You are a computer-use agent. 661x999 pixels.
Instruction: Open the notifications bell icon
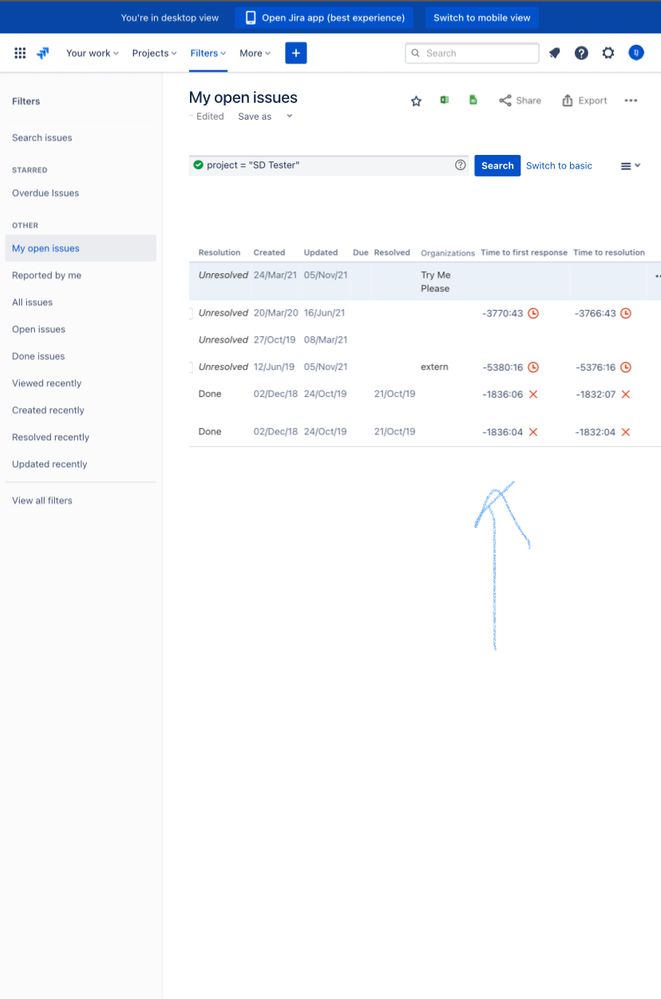pos(555,53)
